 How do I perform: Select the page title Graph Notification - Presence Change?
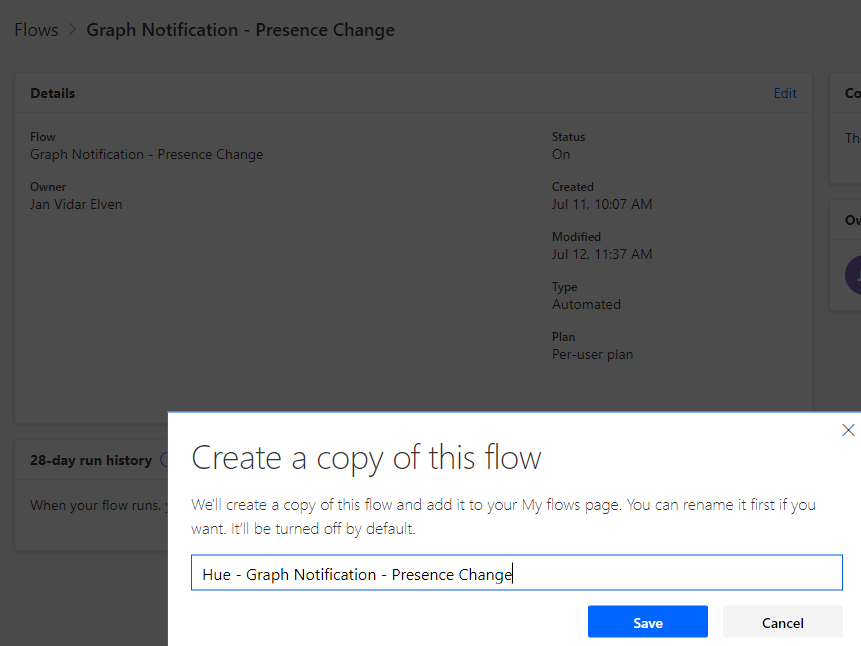240,30
